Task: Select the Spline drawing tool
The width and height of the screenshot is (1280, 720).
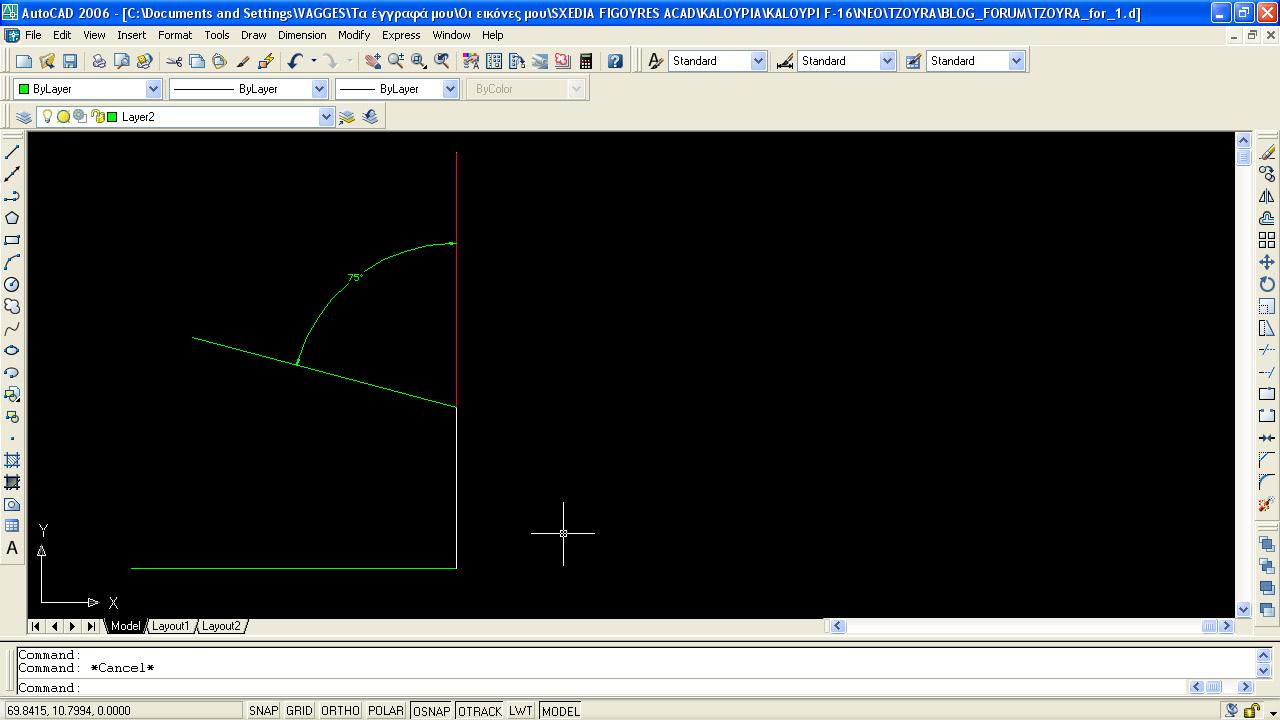Action: pyautogui.click(x=12, y=328)
